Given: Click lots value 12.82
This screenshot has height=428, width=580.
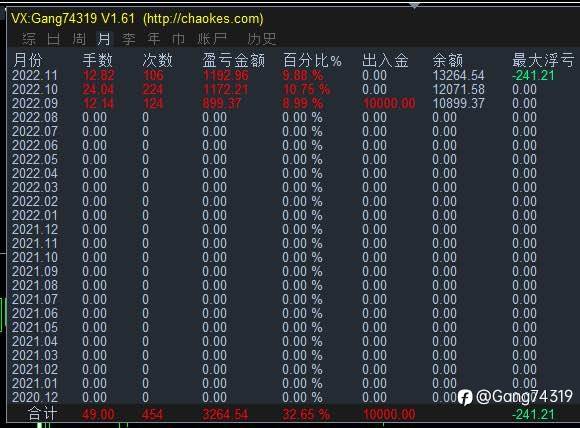Looking at the screenshot, I should pyautogui.click(x=99, y=75).
